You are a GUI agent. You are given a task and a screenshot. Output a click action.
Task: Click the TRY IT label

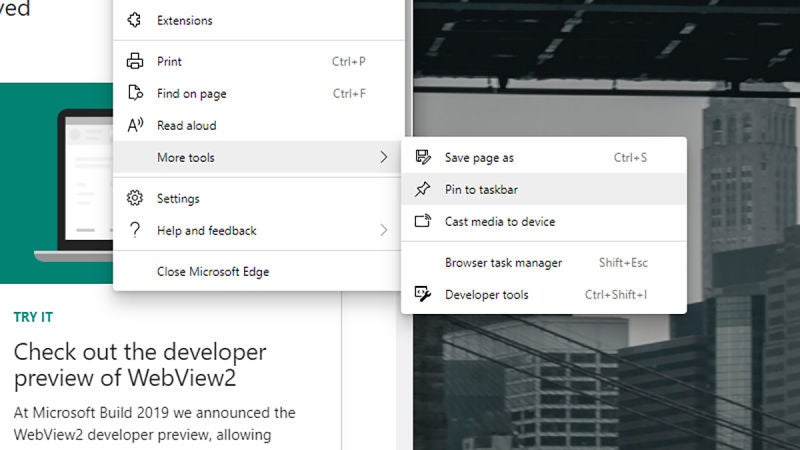[33, 318]
